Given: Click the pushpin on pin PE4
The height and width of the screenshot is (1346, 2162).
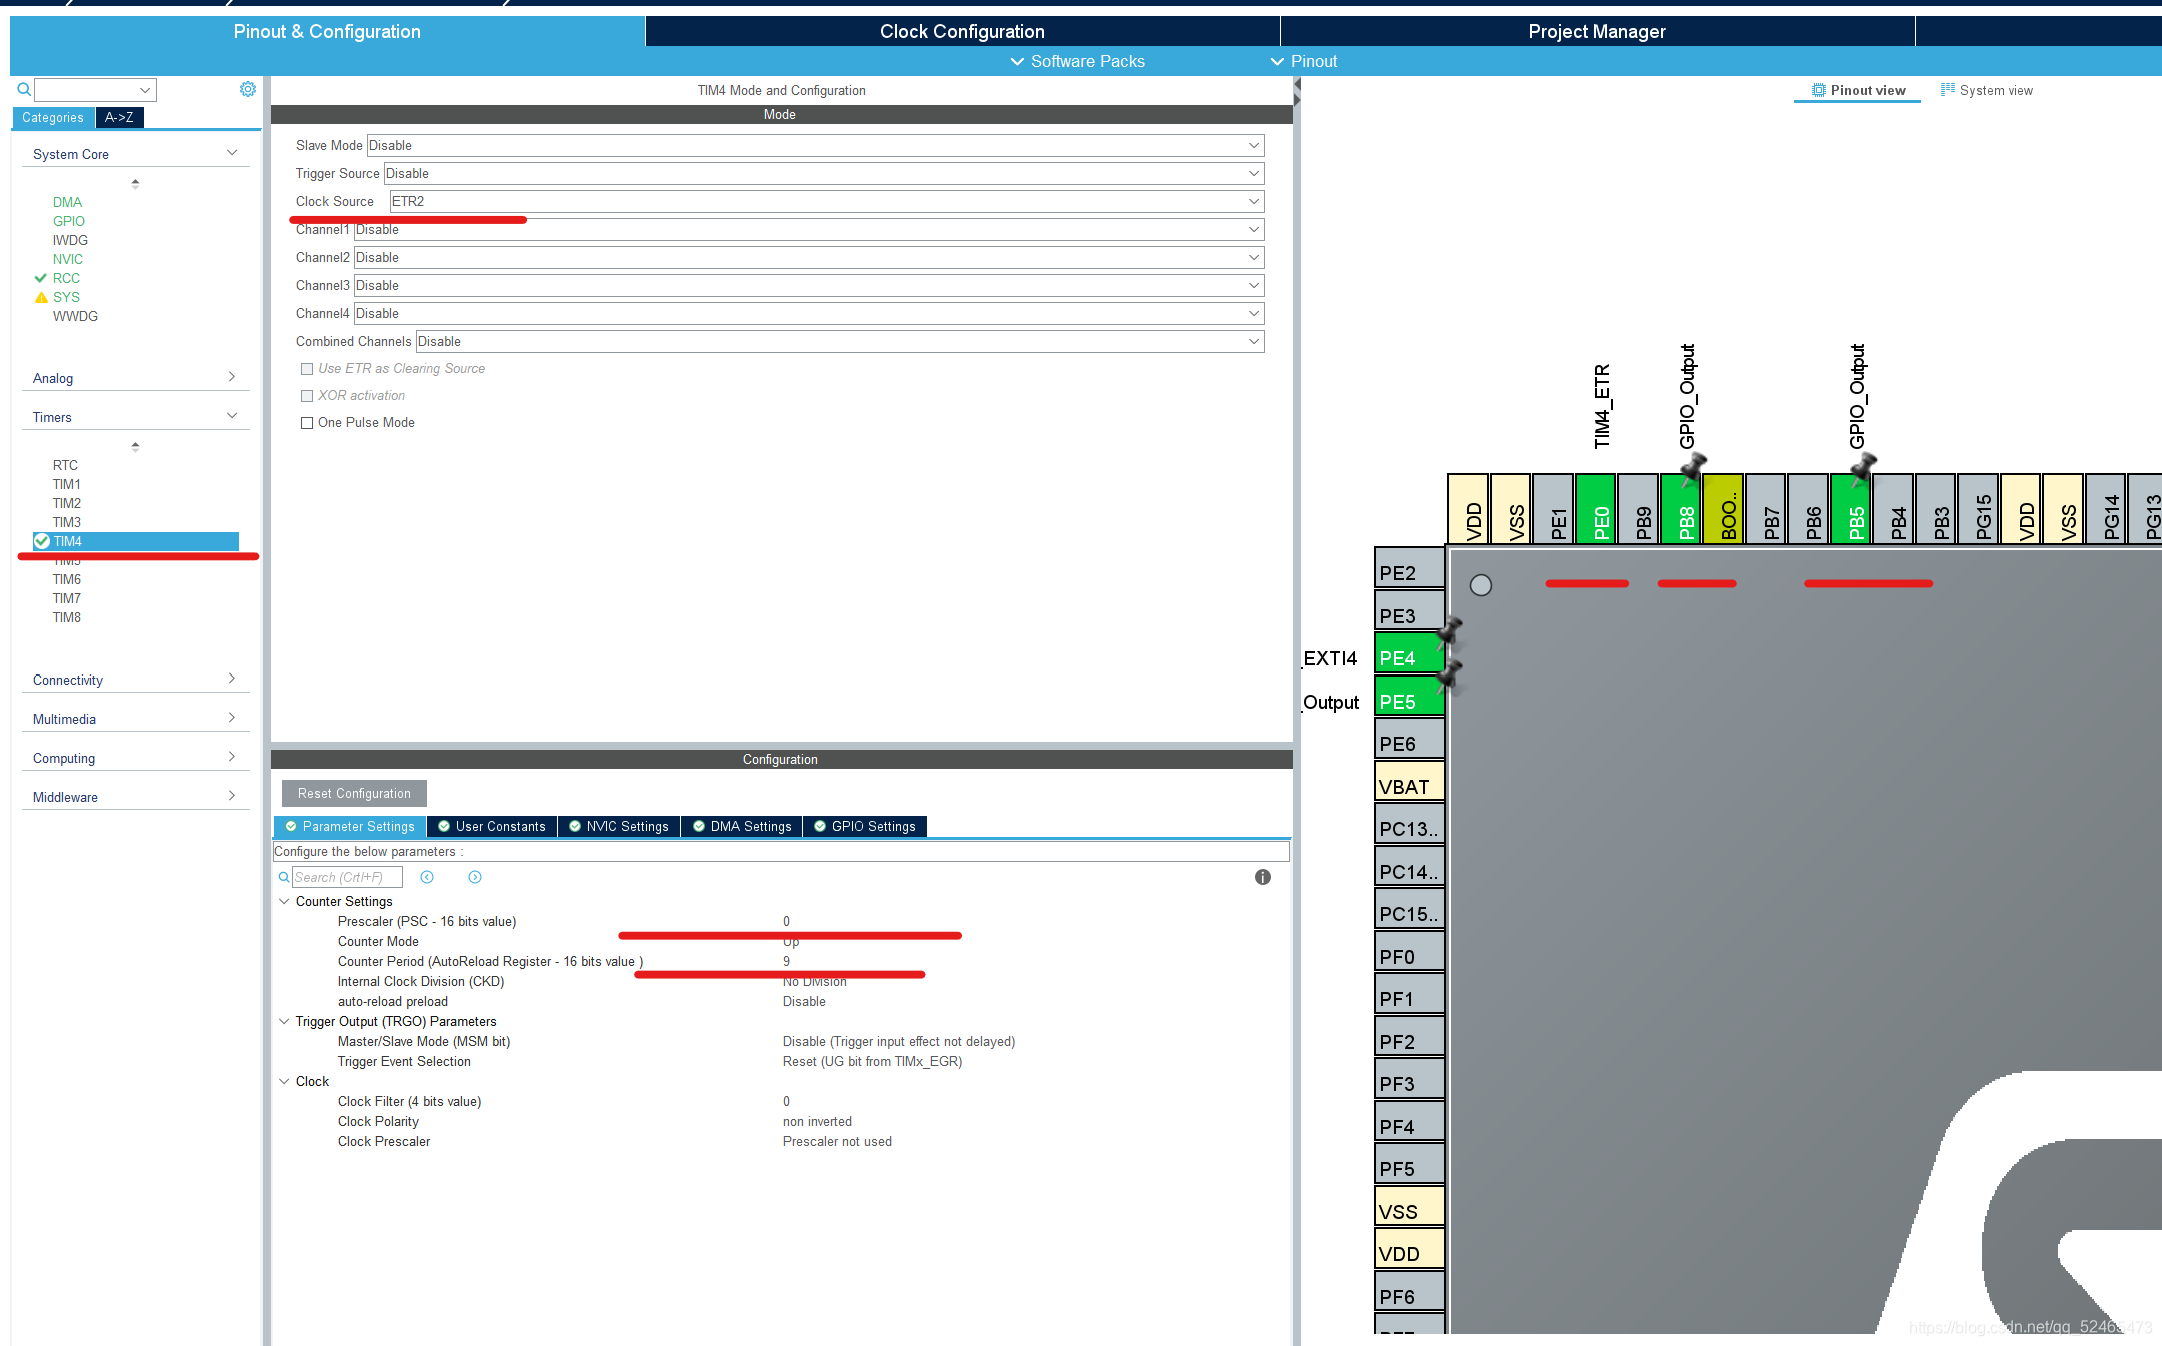Looking at the screenshot, I should (1449, 633).
